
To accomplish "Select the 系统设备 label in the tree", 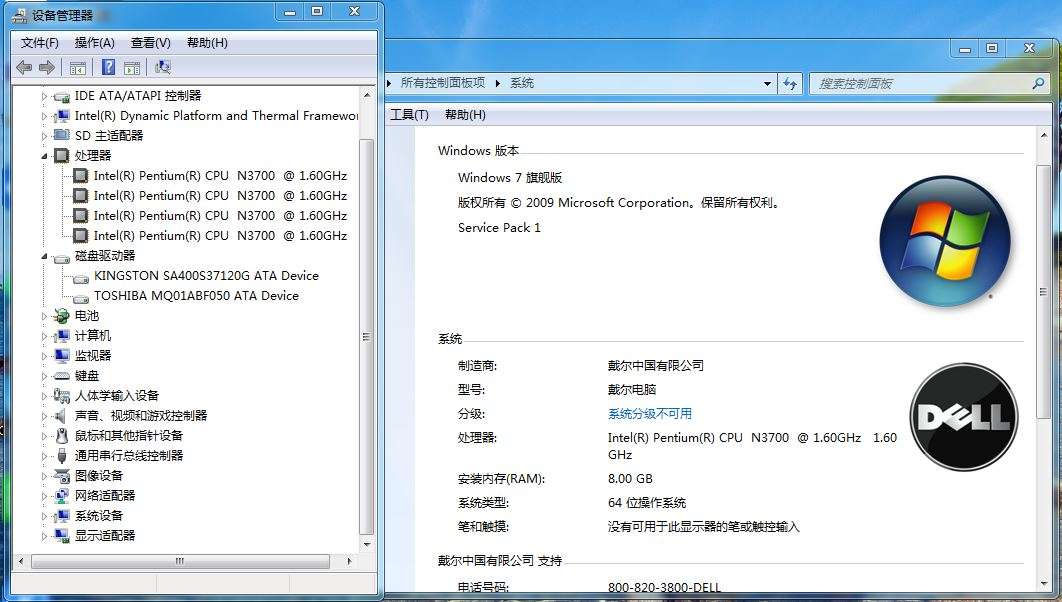I will (x=99, y=516).
